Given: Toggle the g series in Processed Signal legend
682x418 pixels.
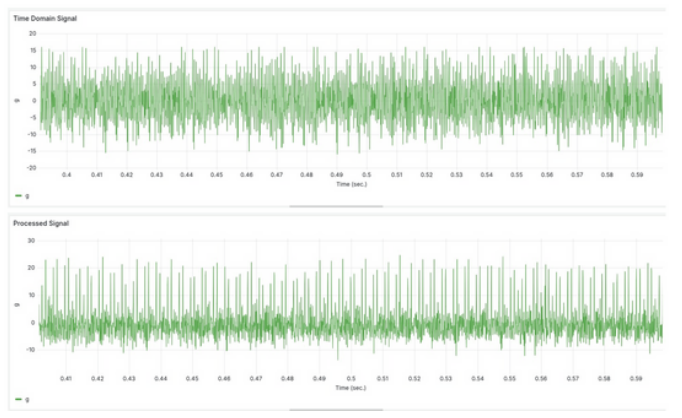Looking at the screenshot, I should pos(26,399).
